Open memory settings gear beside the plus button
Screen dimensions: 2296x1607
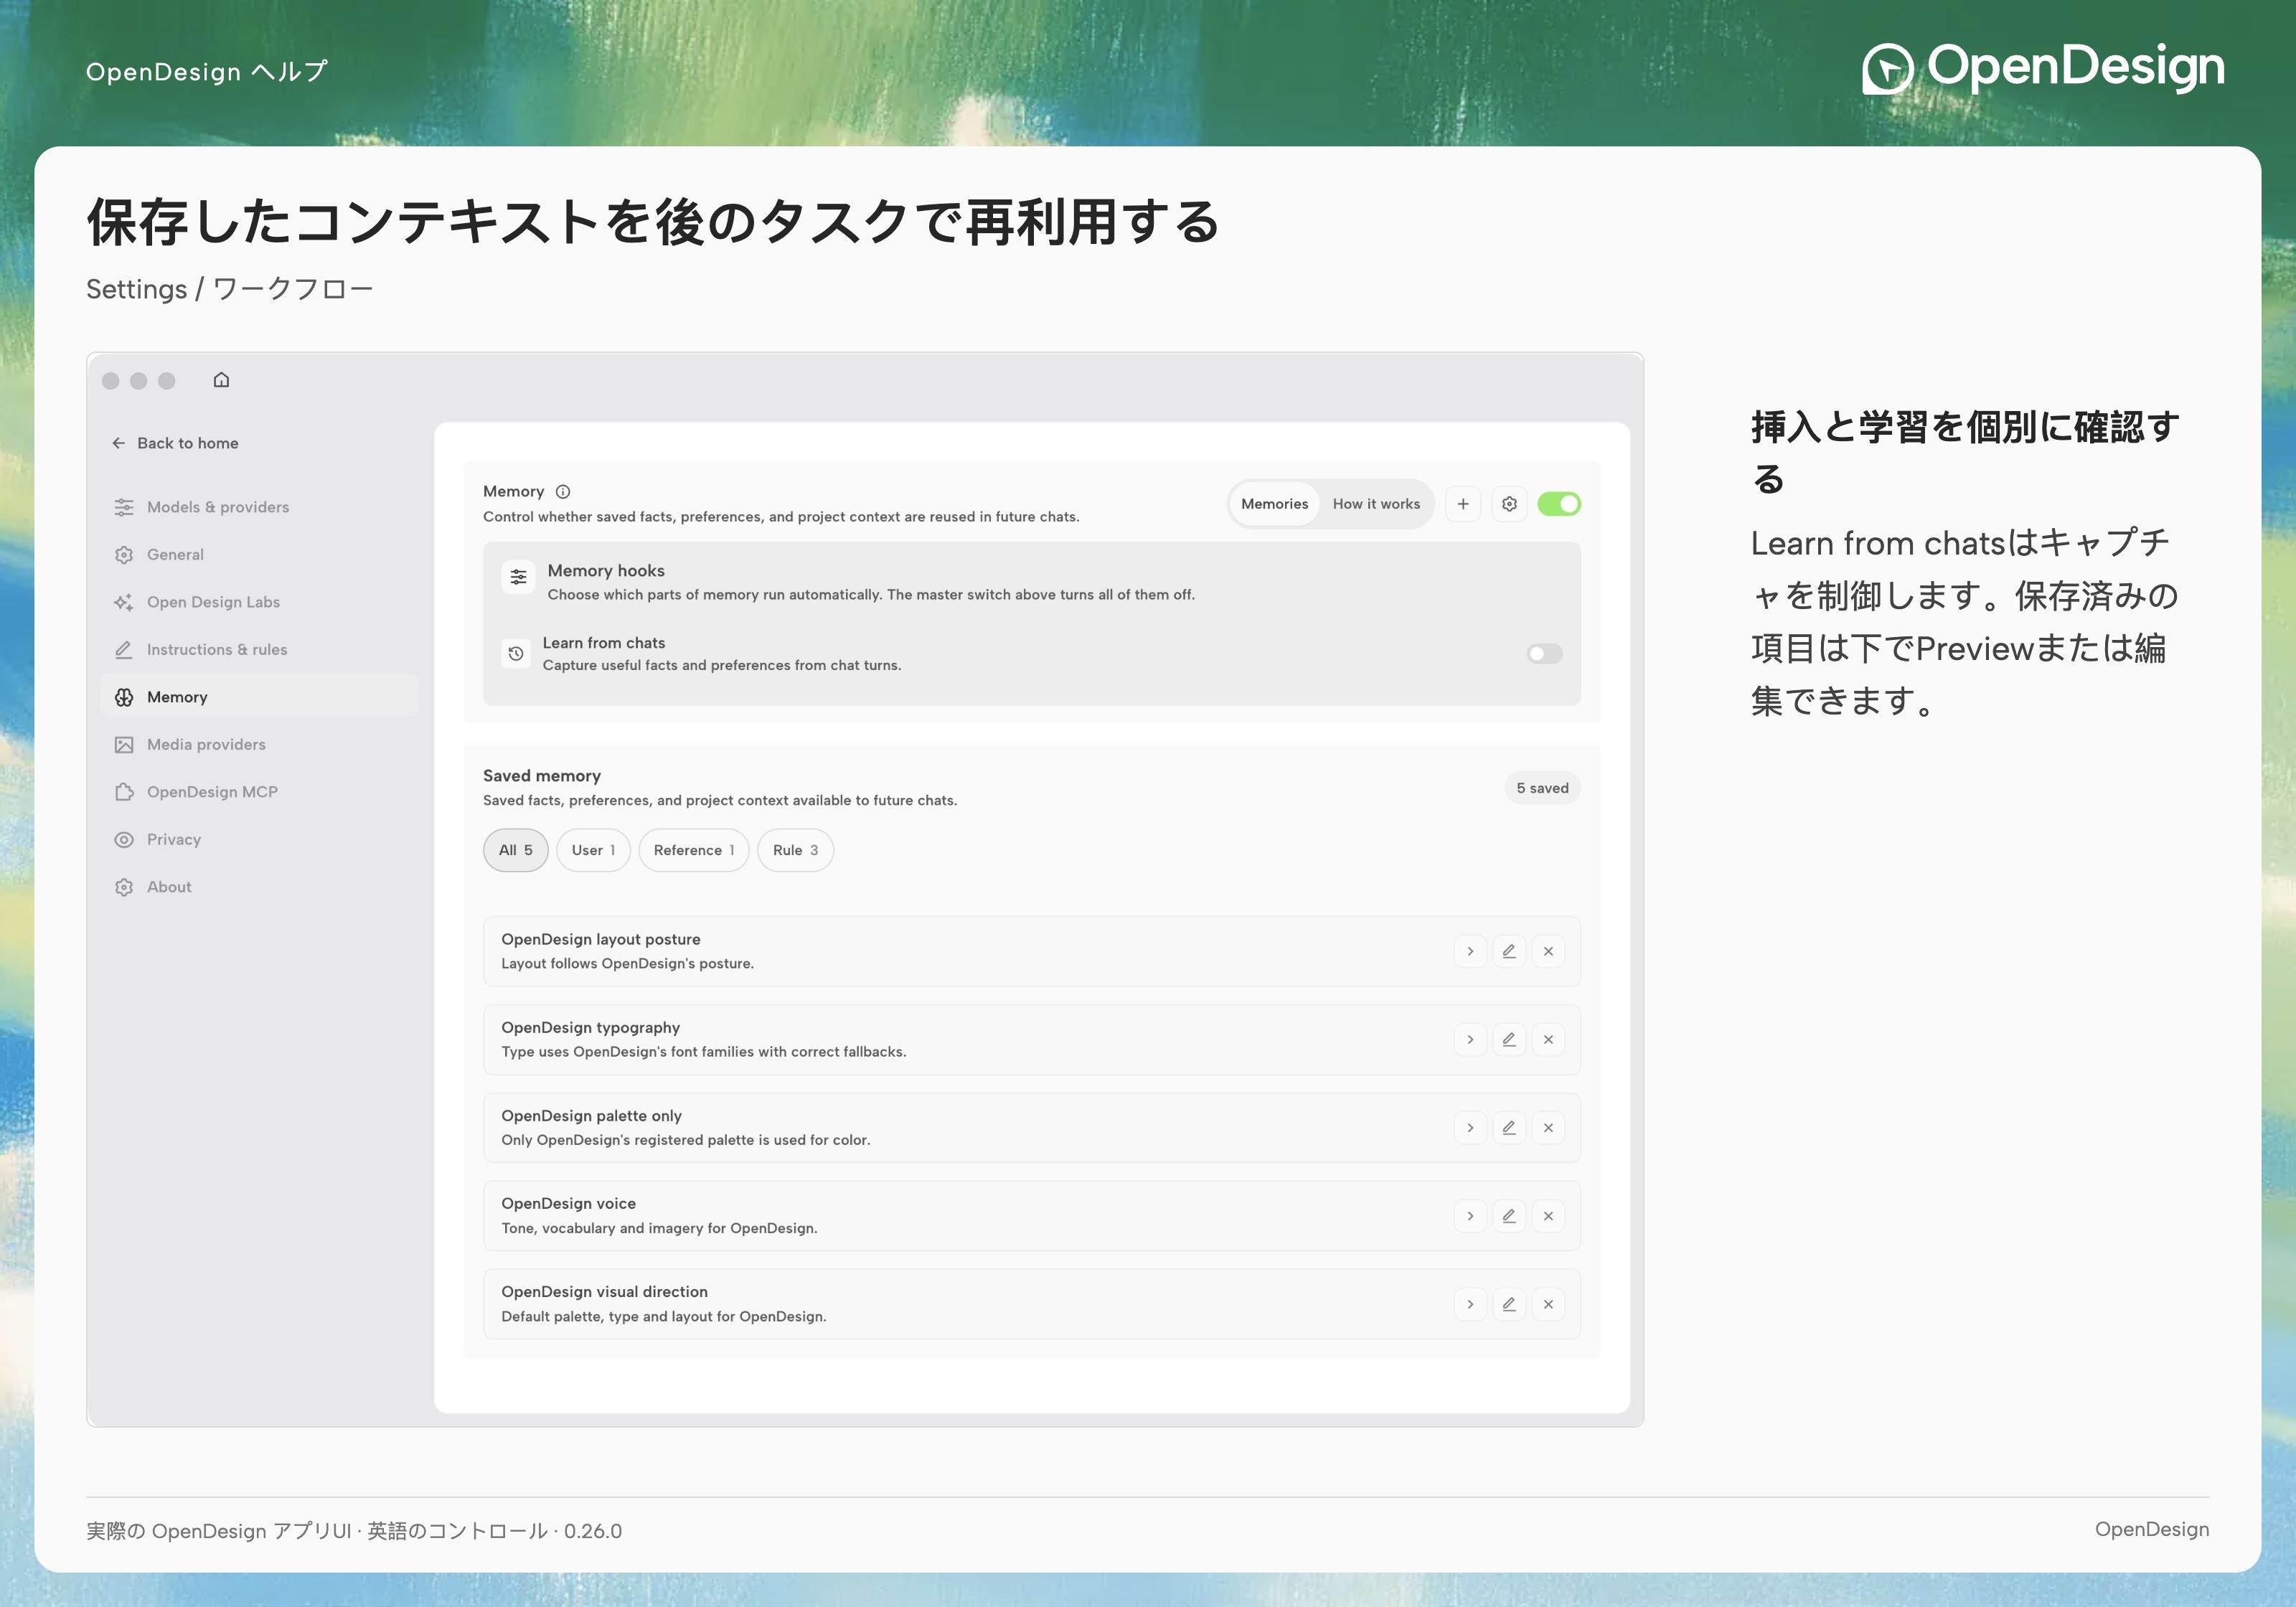pyautogui.click(x=1509, y=504)
